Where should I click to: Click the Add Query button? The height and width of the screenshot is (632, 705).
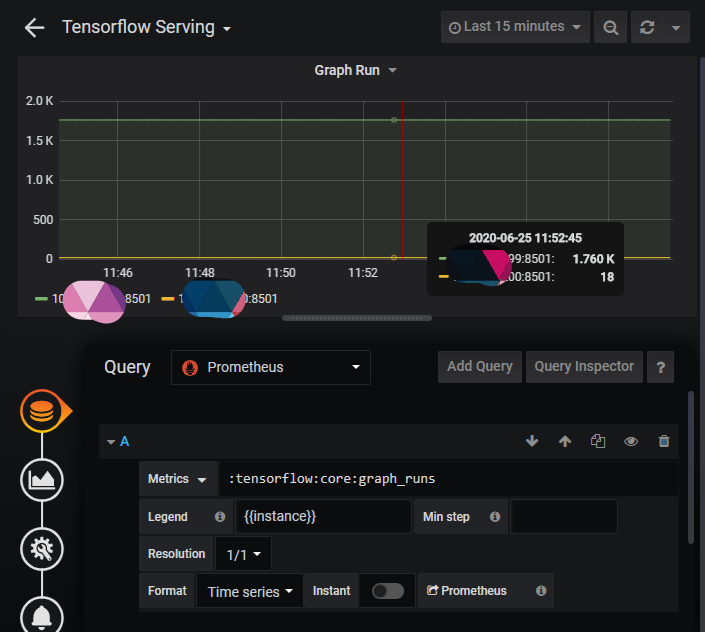coord(480,367)
